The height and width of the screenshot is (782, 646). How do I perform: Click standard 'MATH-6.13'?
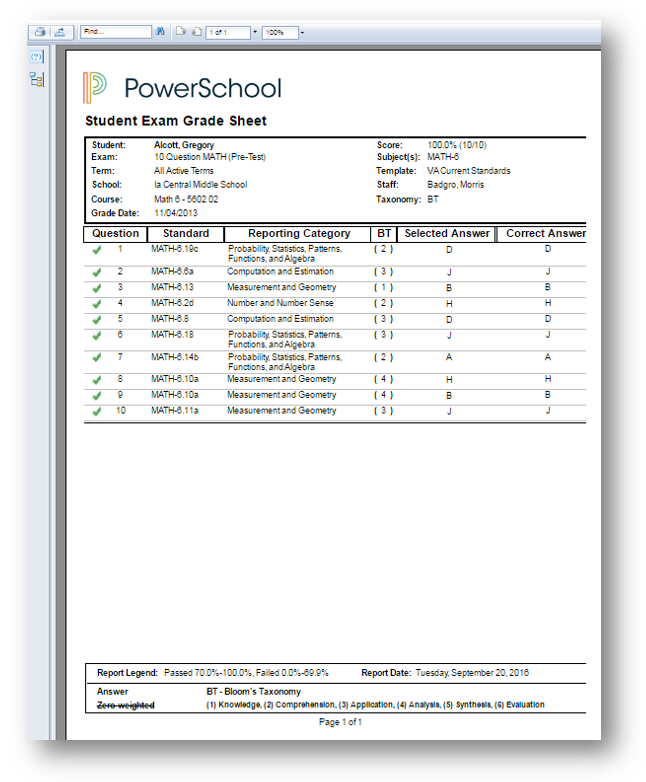(x=173, y=287)
